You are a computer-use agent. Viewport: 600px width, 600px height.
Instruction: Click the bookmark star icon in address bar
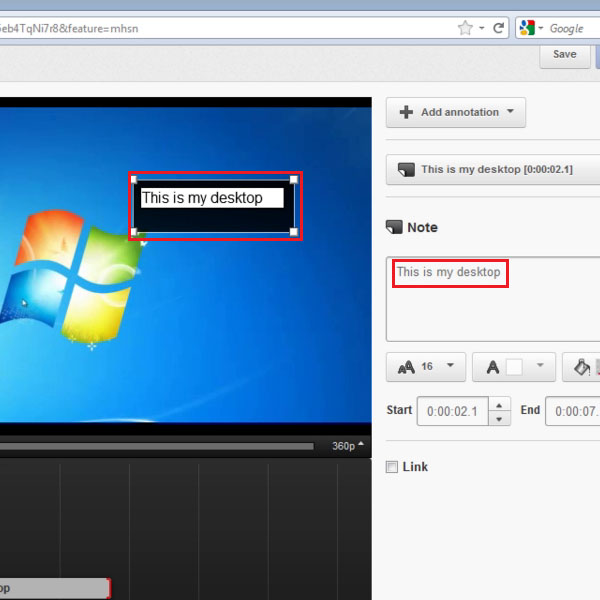pos(465,28)
